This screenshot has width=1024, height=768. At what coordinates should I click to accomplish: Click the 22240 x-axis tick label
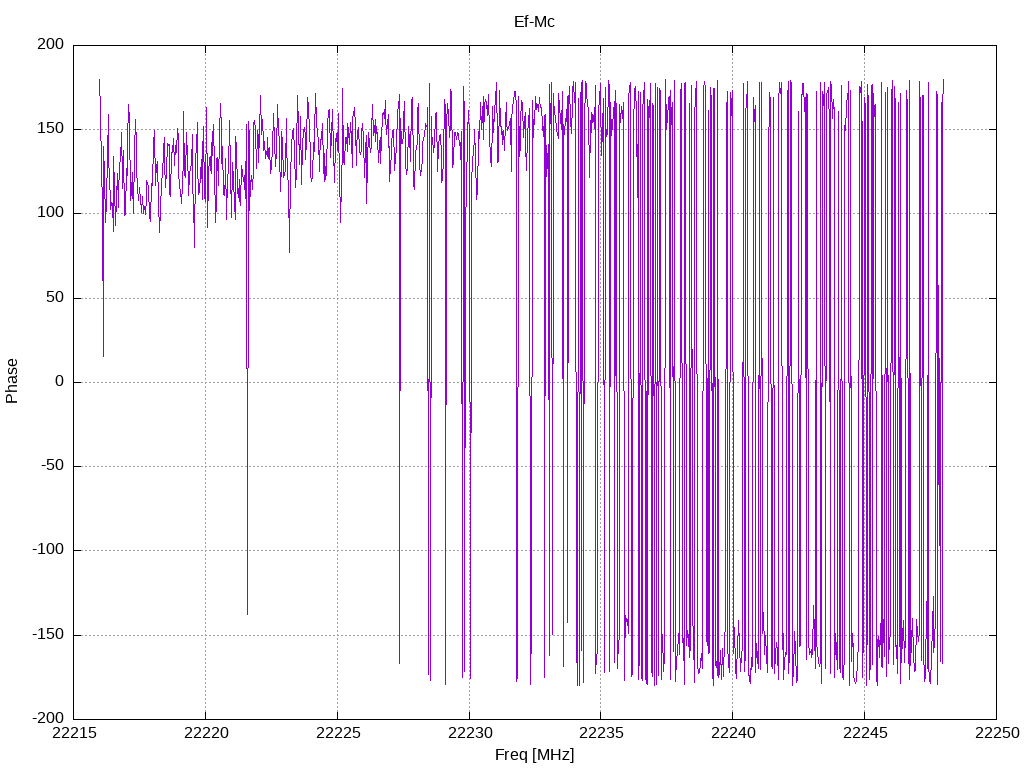(733, 733)
